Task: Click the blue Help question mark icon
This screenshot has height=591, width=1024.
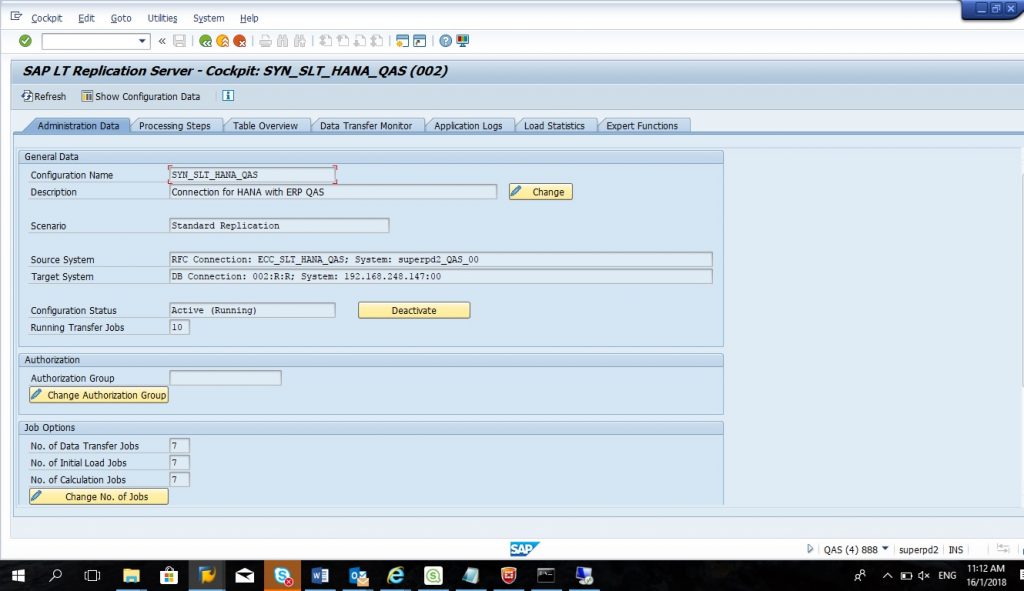Action: coord(445,41)
